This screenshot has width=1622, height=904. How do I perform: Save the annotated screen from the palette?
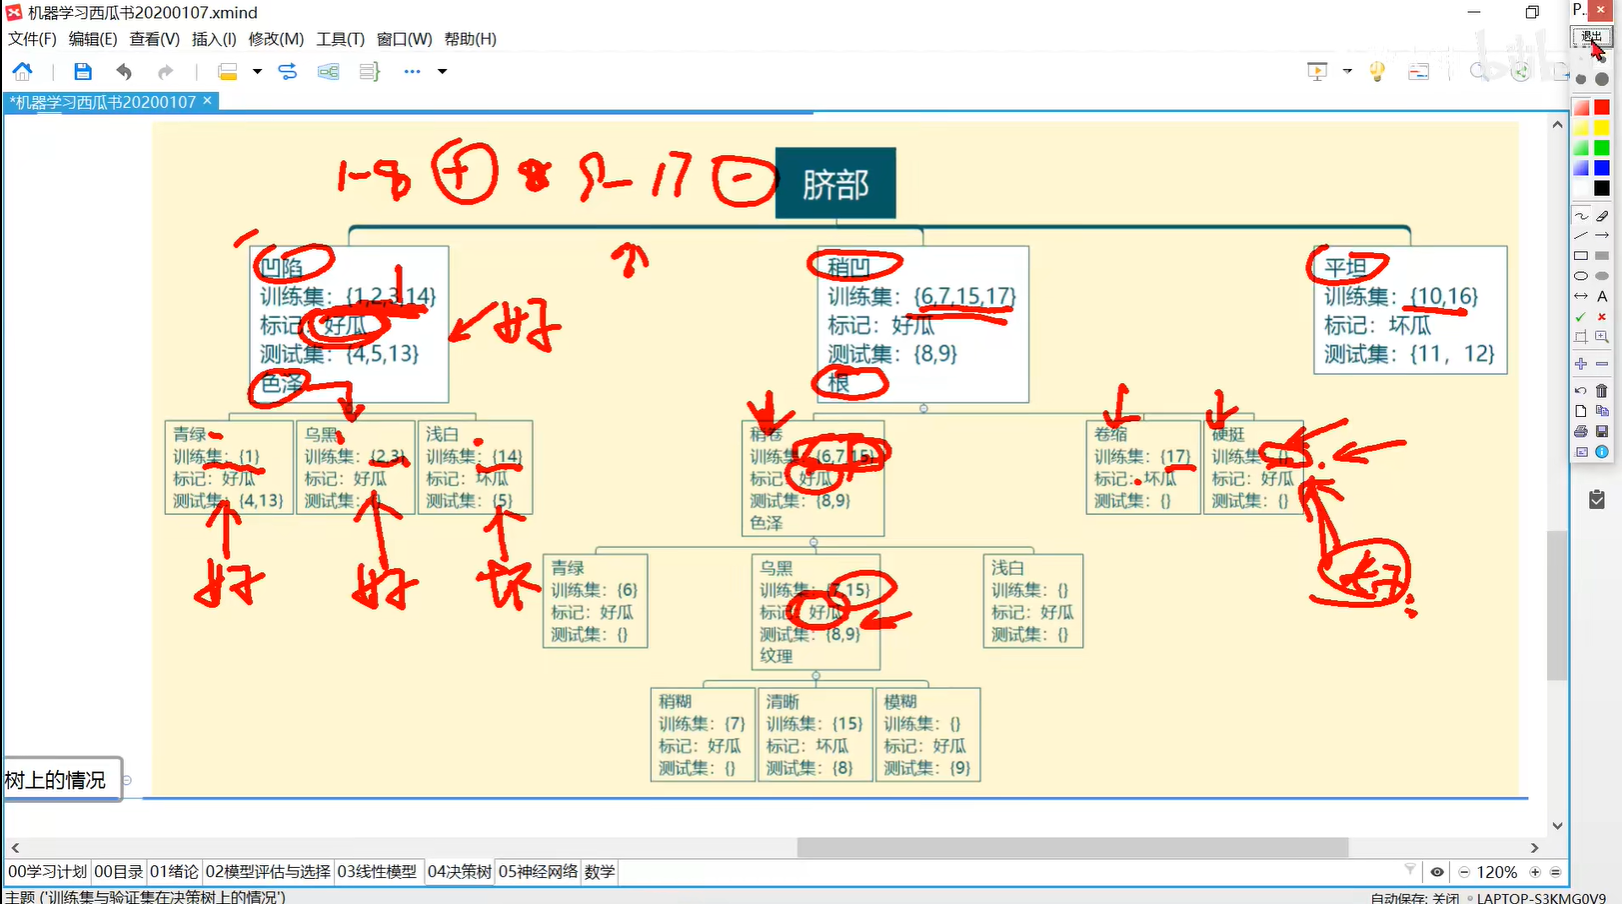click(1602, 431)
